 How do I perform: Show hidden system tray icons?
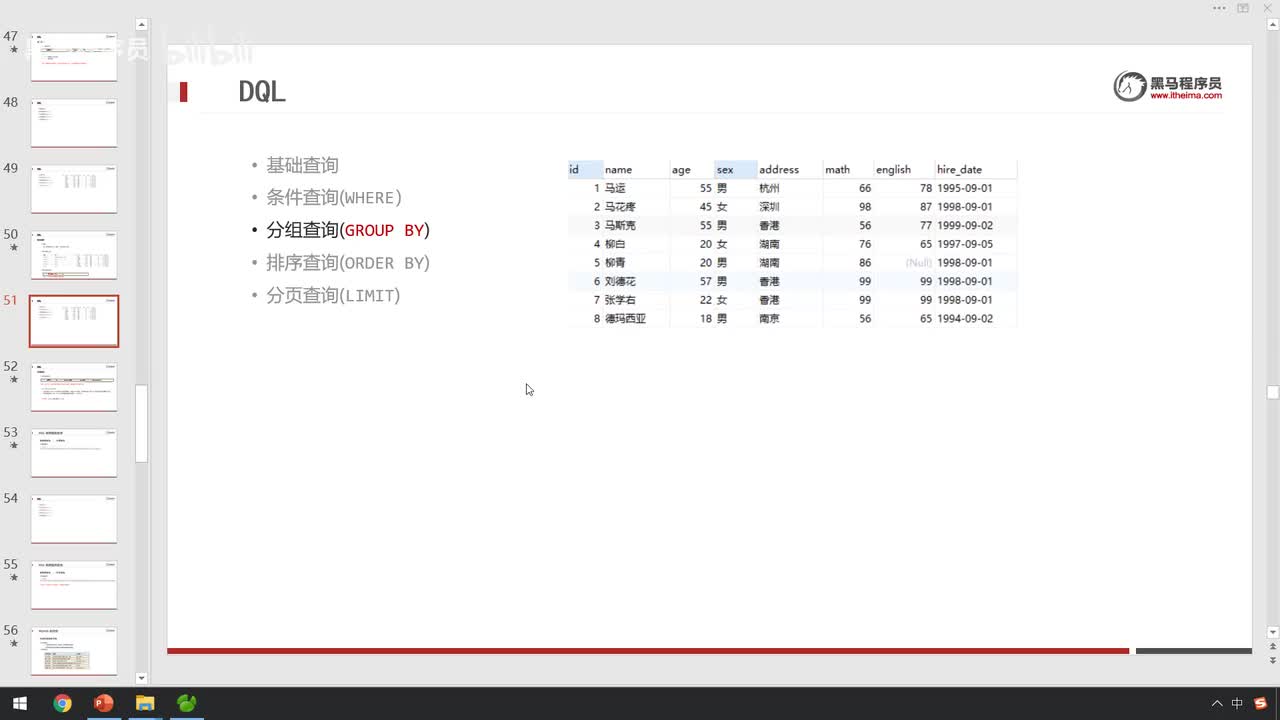pos(1216,703)
